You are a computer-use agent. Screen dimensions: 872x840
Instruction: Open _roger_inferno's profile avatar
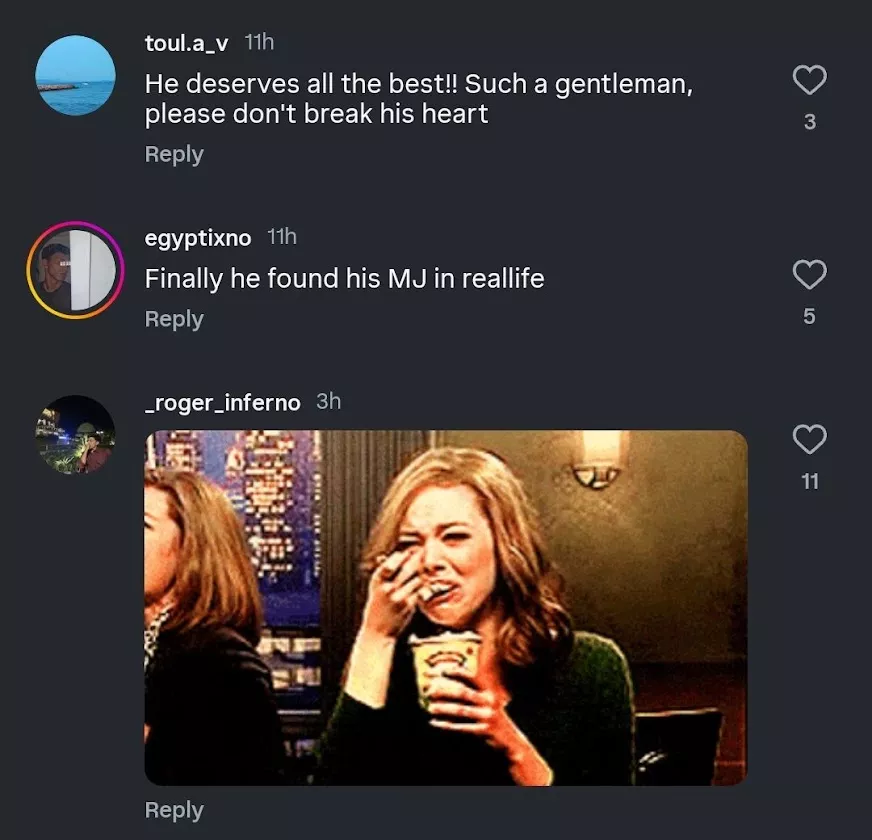[75, 435]
